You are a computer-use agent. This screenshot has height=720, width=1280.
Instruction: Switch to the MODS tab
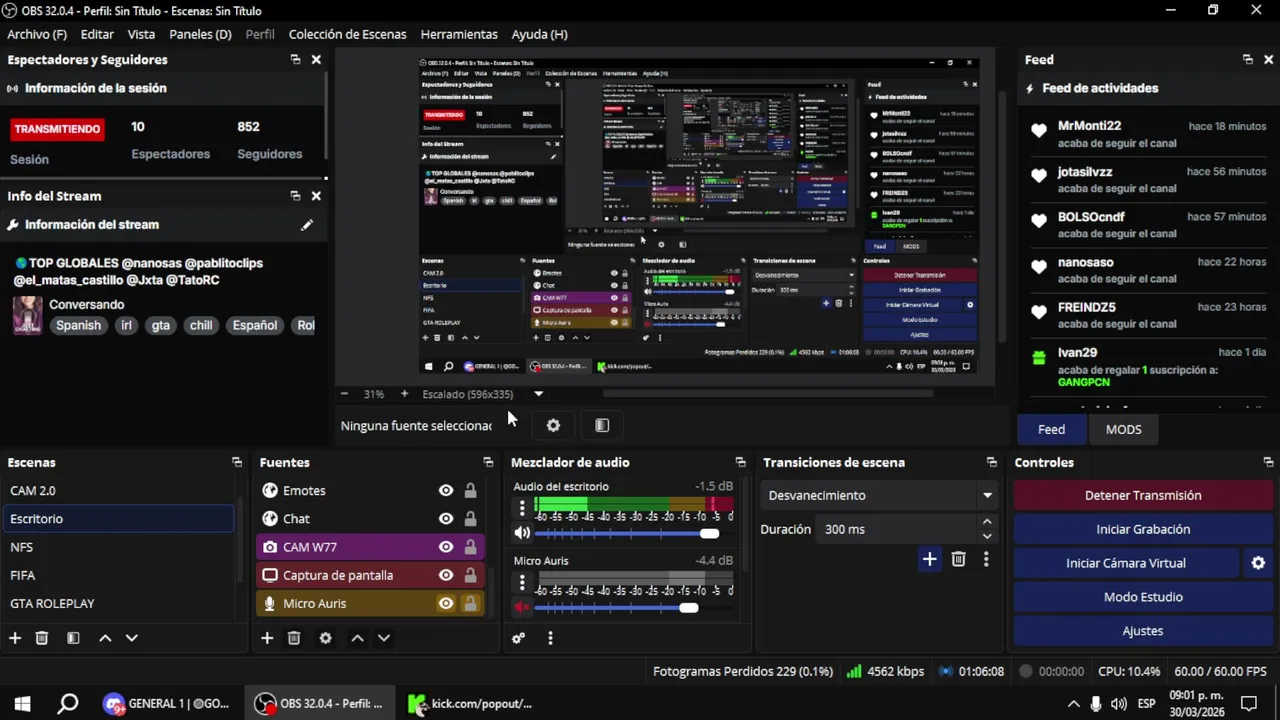tap(1123, 429)
